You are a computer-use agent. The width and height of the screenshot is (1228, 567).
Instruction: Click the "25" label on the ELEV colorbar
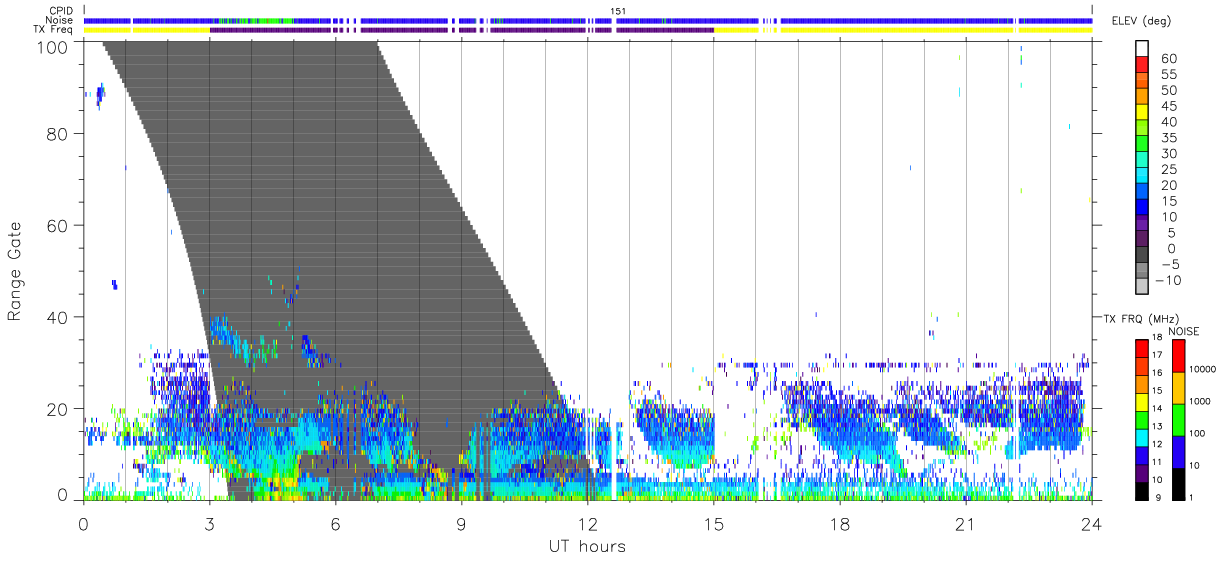tap(1169, 169)
